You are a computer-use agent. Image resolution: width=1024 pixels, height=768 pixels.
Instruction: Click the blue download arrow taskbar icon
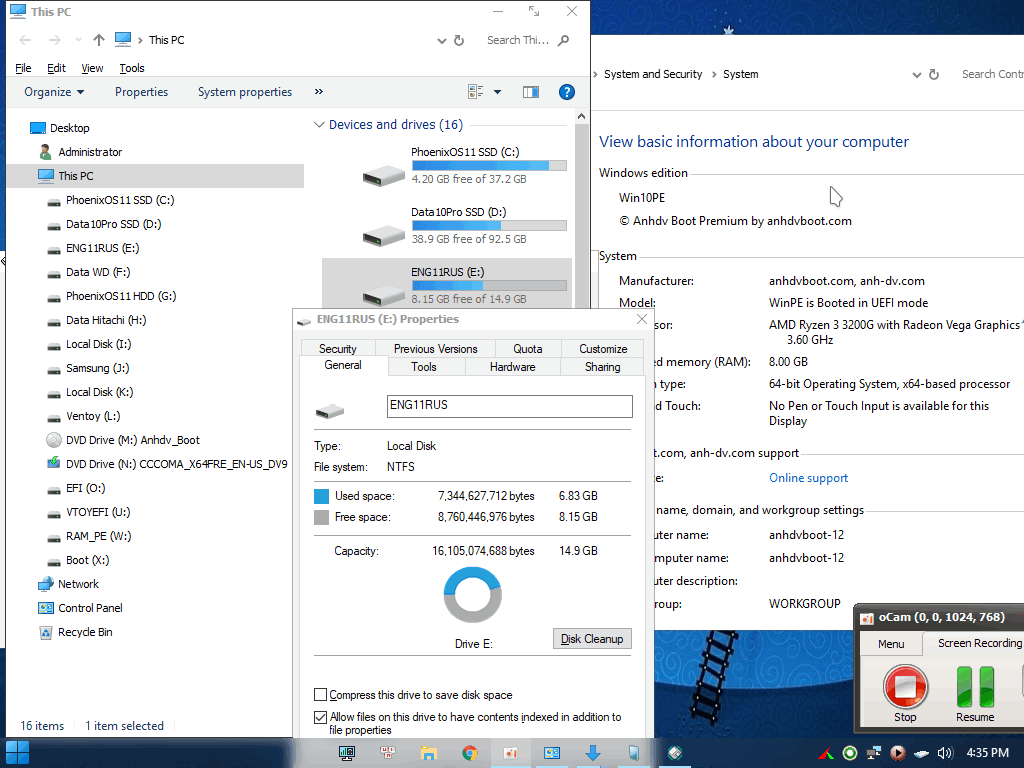[592, 753]
